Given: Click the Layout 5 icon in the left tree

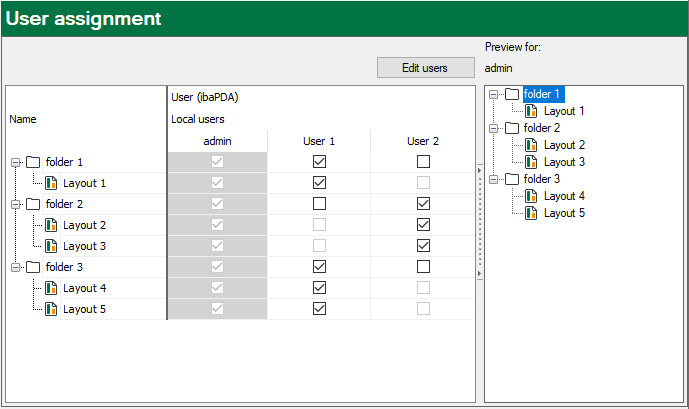Looking at the screenshot, I should coord(52,309).
